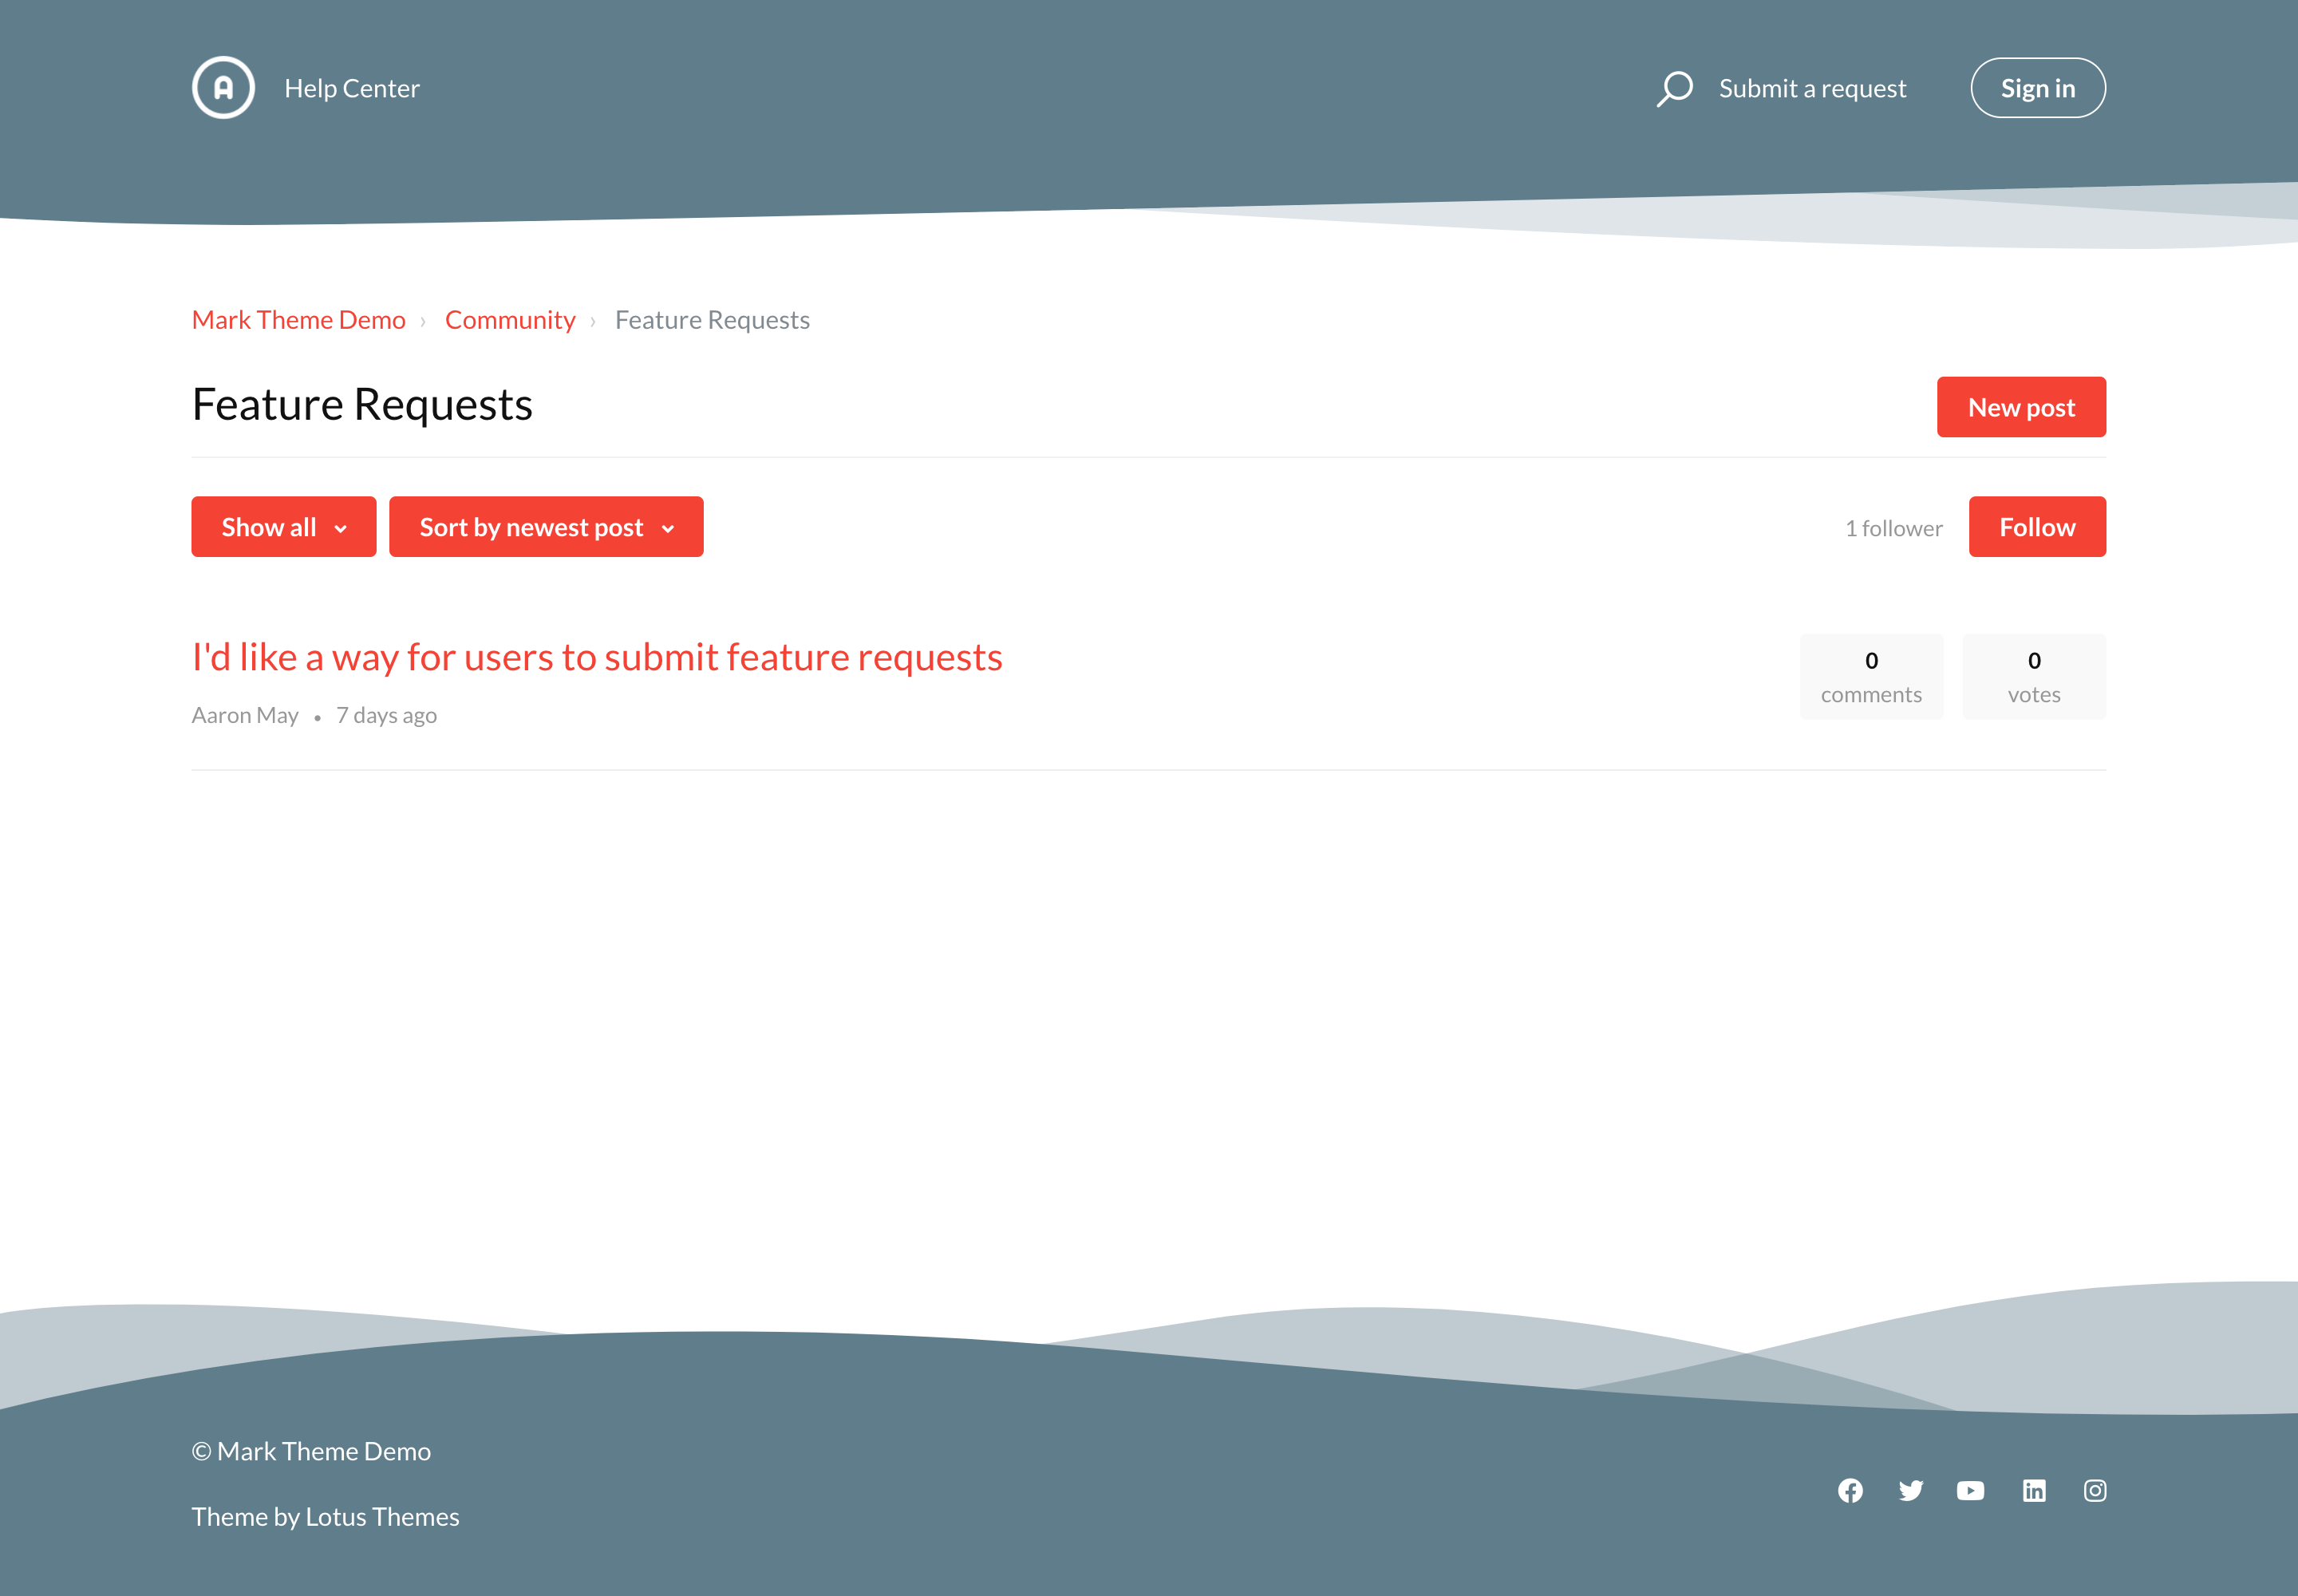This screenshot has height=1596, width=2298.
Task: Click the 0 comments counter box
Action: (x=1871, y=677)
